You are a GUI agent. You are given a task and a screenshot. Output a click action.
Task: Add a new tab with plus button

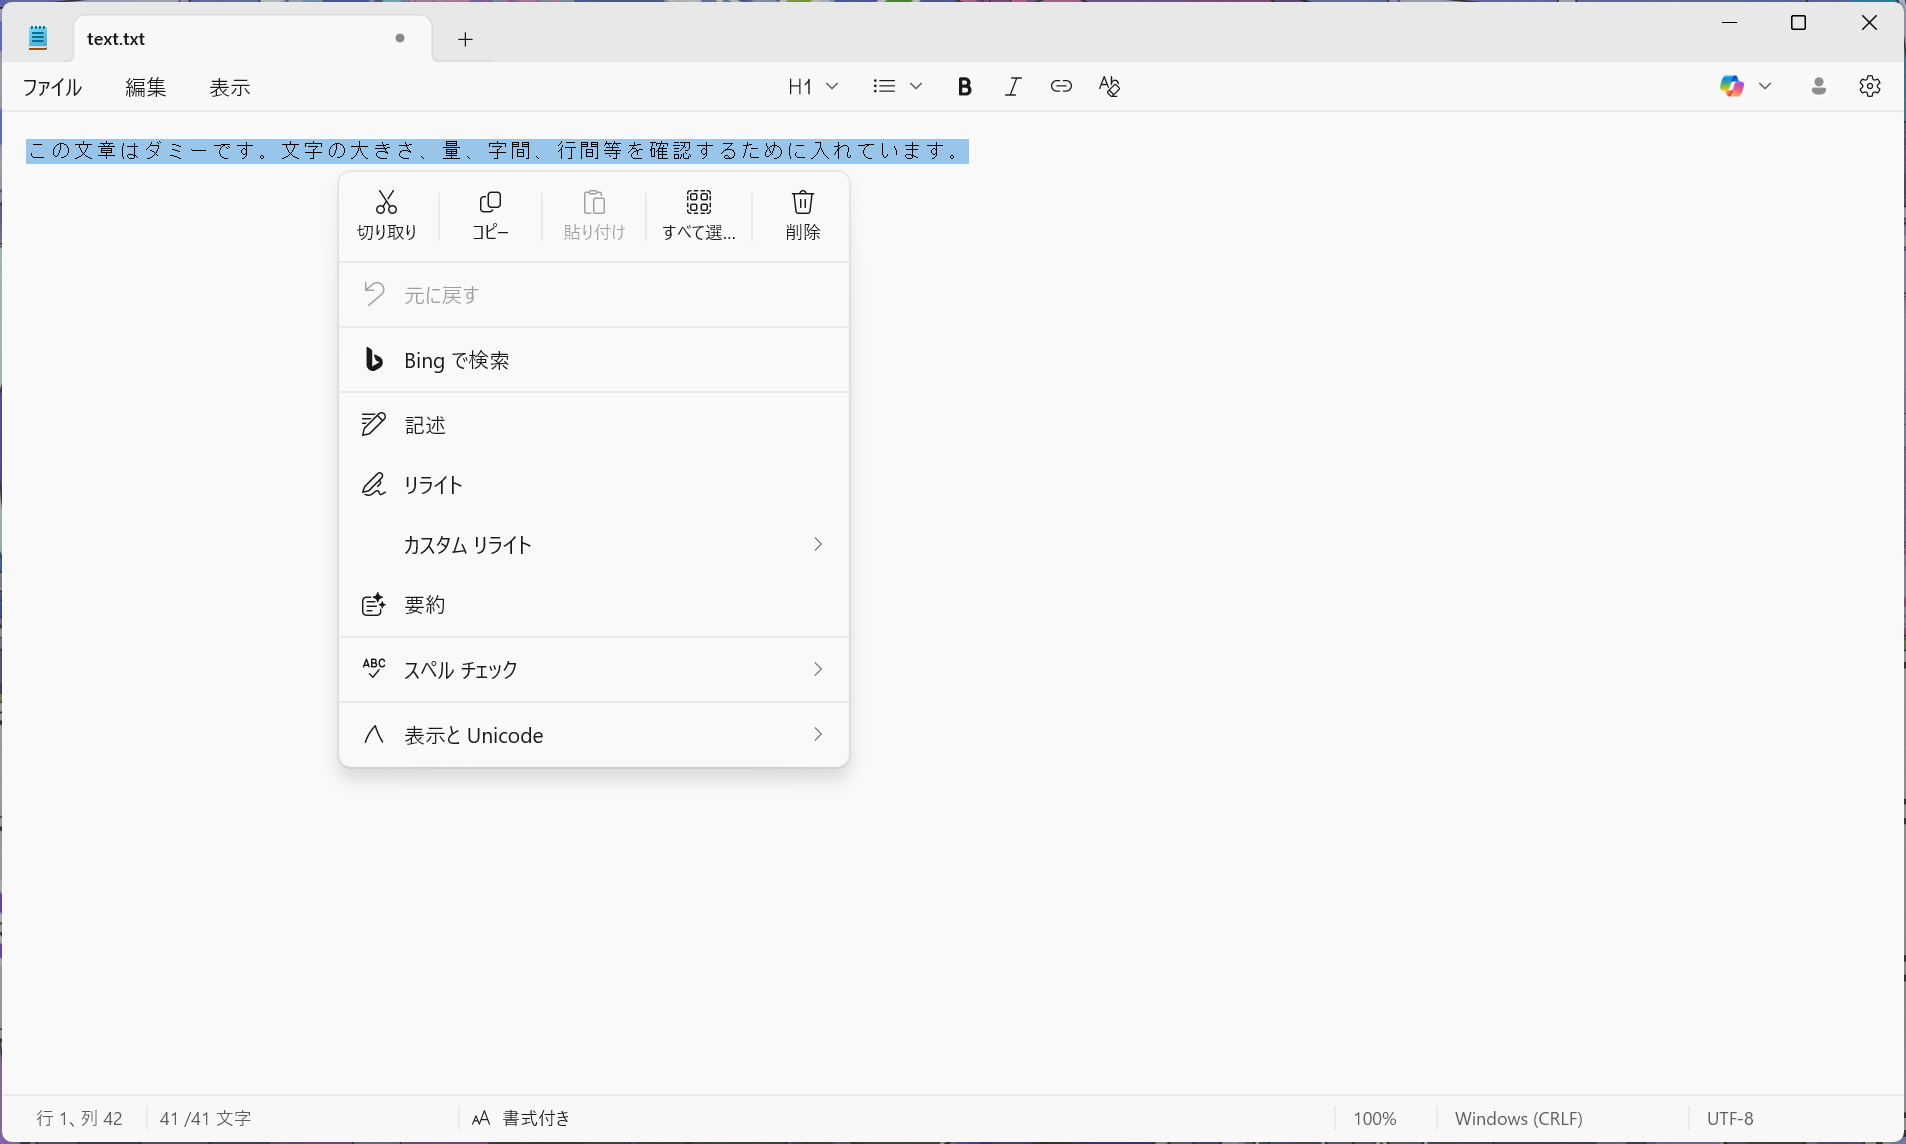pyautogui.click(x=465, y=39)
